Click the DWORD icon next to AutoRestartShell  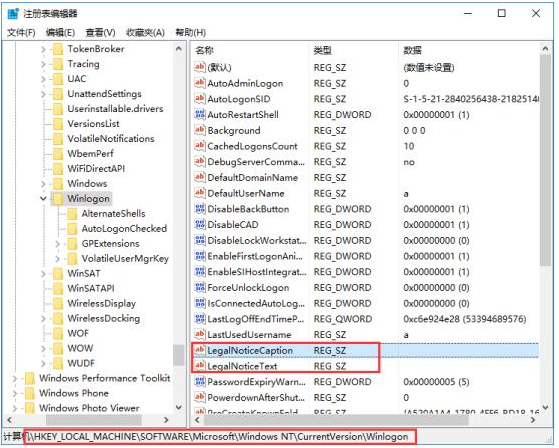200,114
